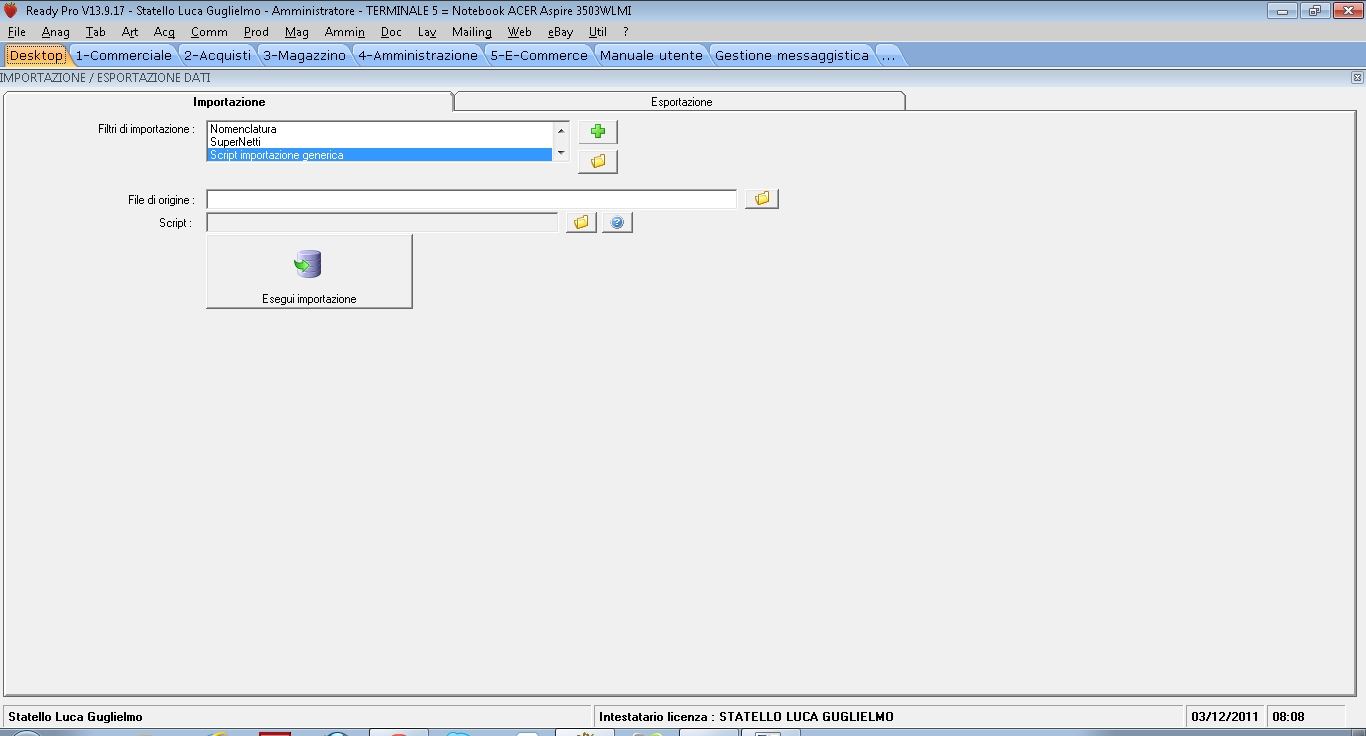The height and width of the screenshot is (736, 1366).
Task: Open the Doc menu
Action: click(391, 32)
